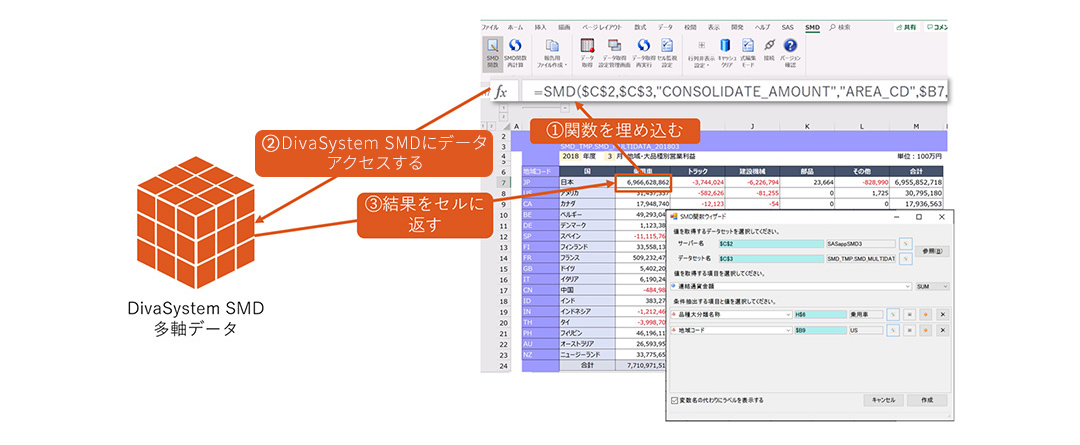The image size is (1080, 445).
Task: Delete the 品種大分類名称 condition row with X
Action: point(943,314)
